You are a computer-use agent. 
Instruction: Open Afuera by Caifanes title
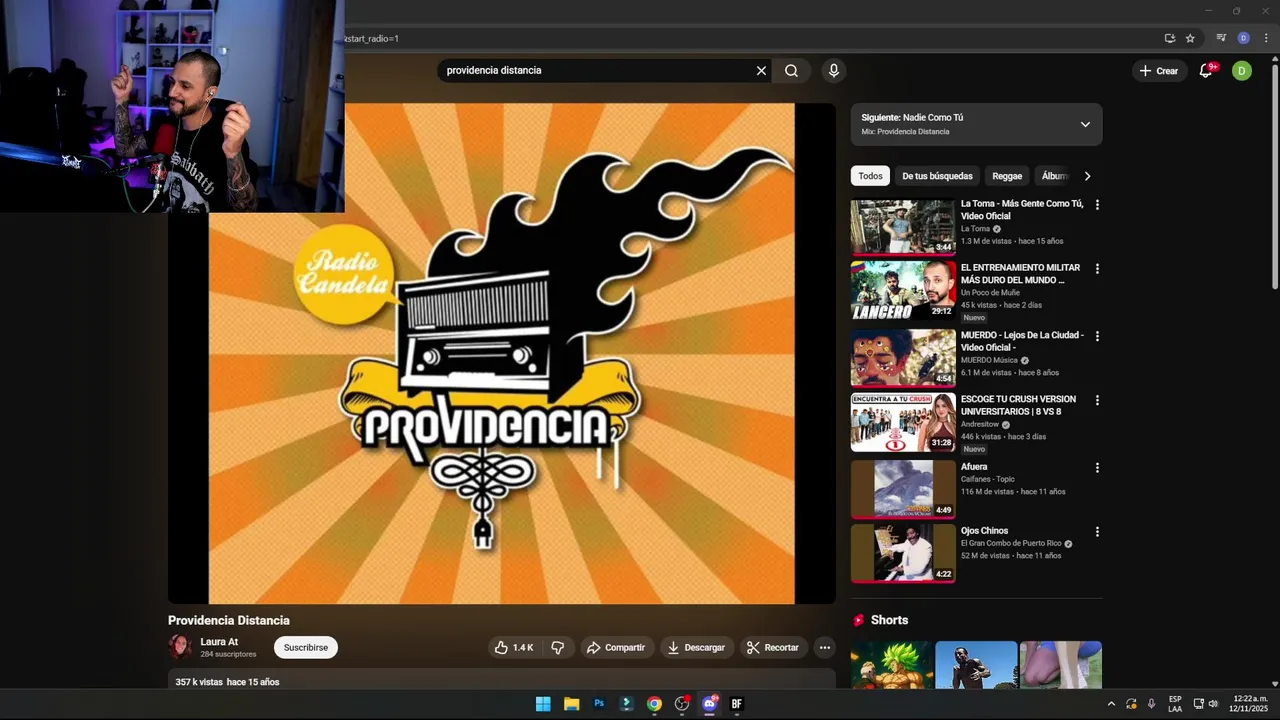[x=974, y=467]
